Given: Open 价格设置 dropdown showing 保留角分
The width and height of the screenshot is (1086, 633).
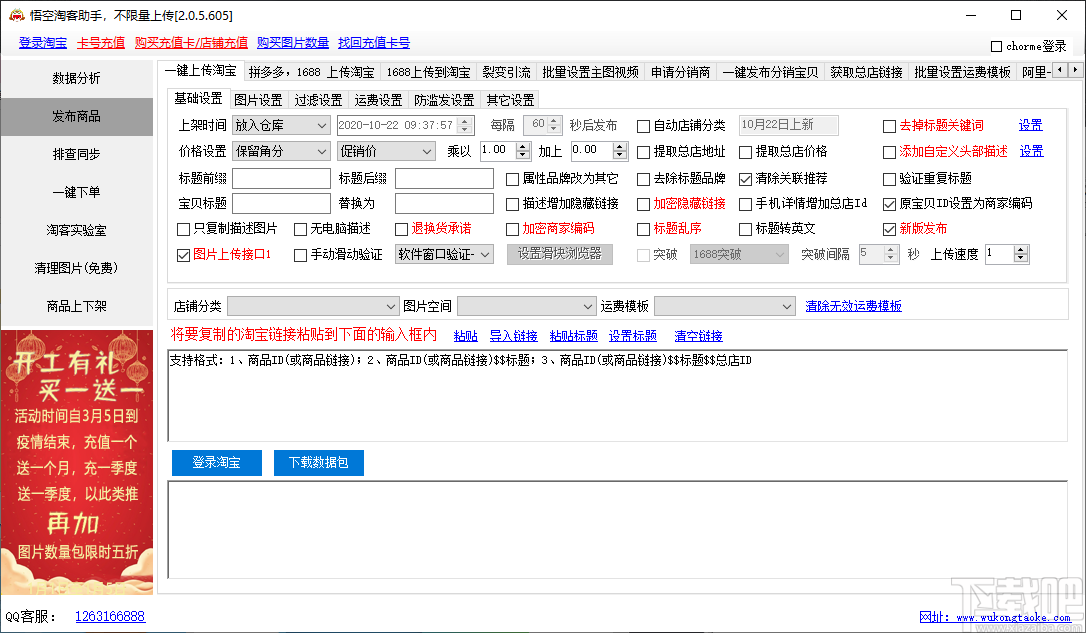Looking at the screenshot, I should (x=281, y=151).
